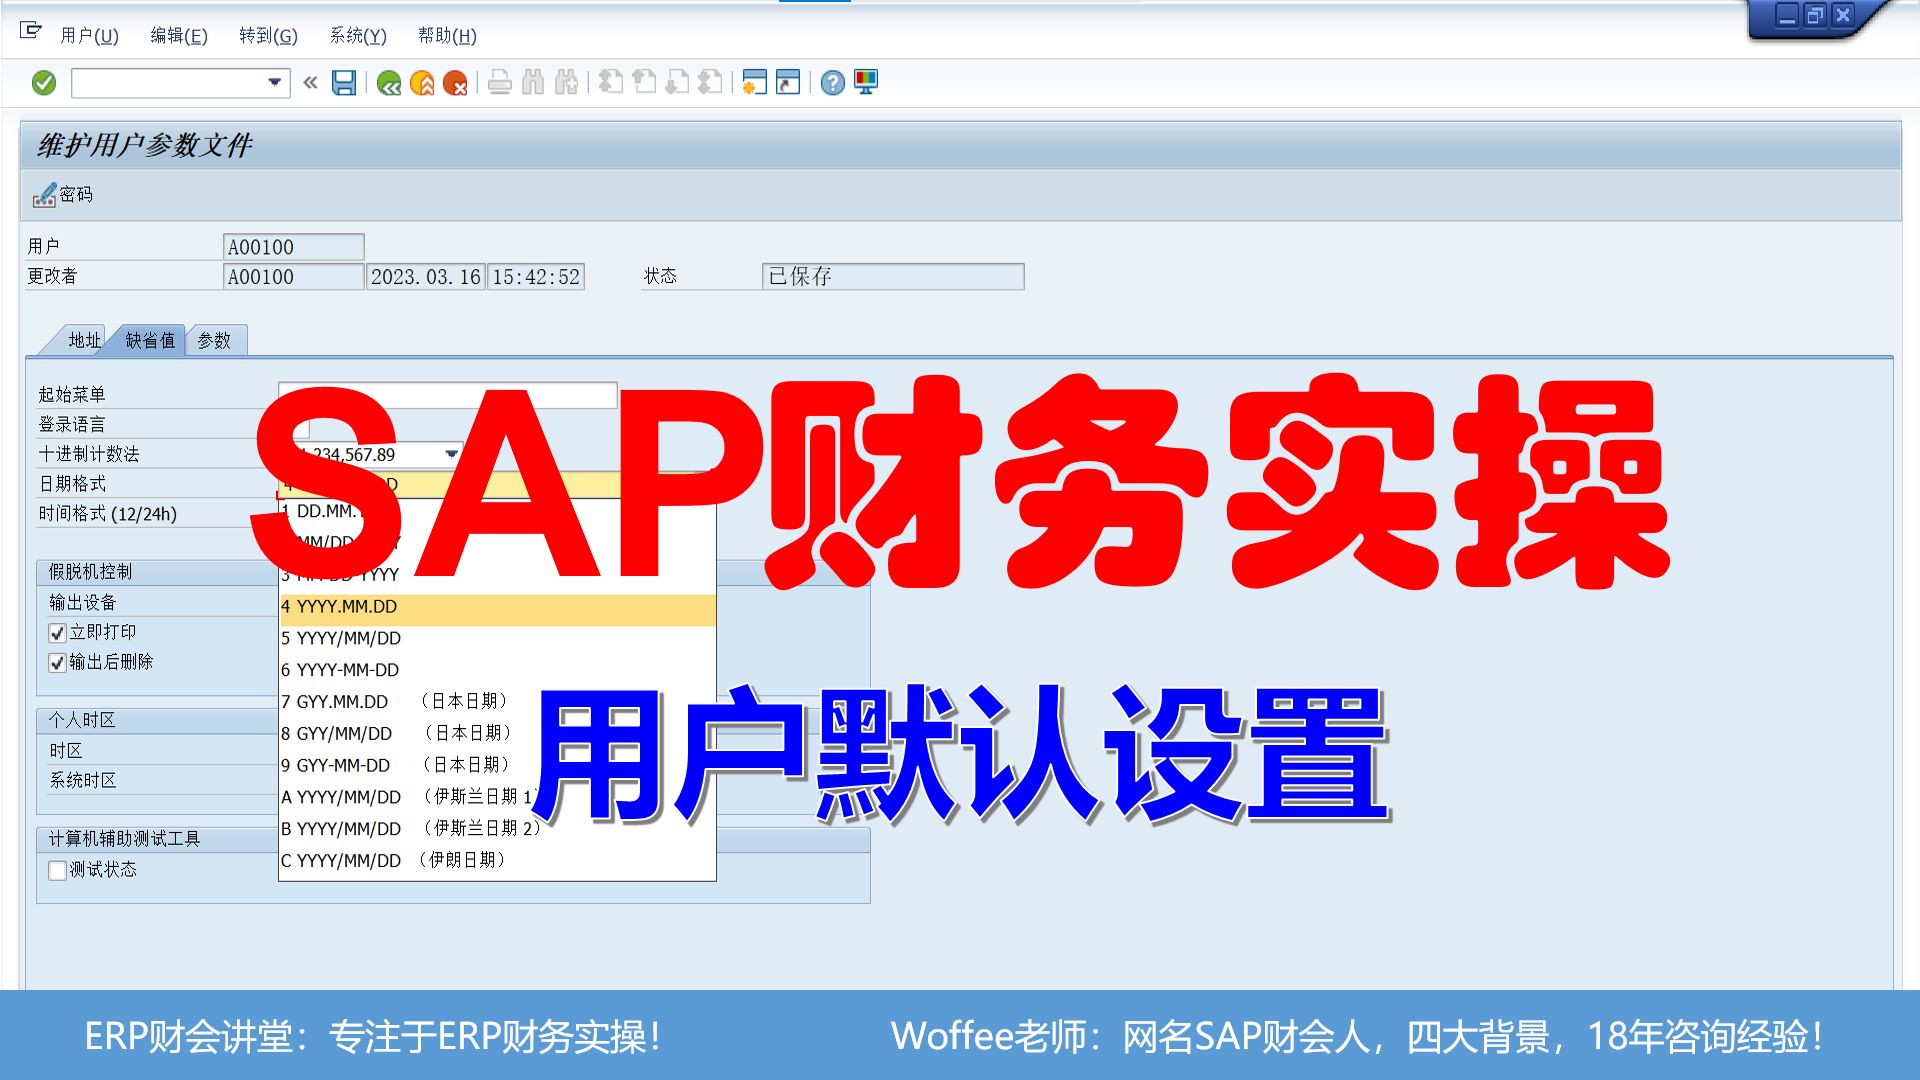This screenshot has height=1080, width=1920.
Task: Click the Find binoculars icon
Action: 533,83
